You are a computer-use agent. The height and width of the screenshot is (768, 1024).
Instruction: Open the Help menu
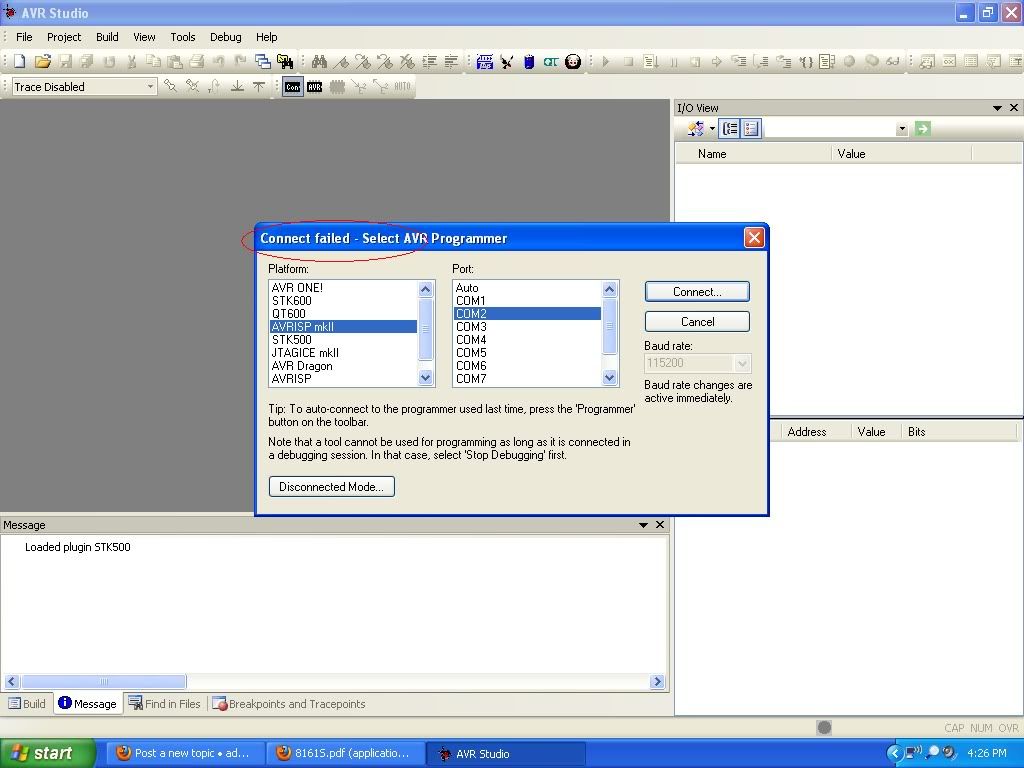click(266, 37)
